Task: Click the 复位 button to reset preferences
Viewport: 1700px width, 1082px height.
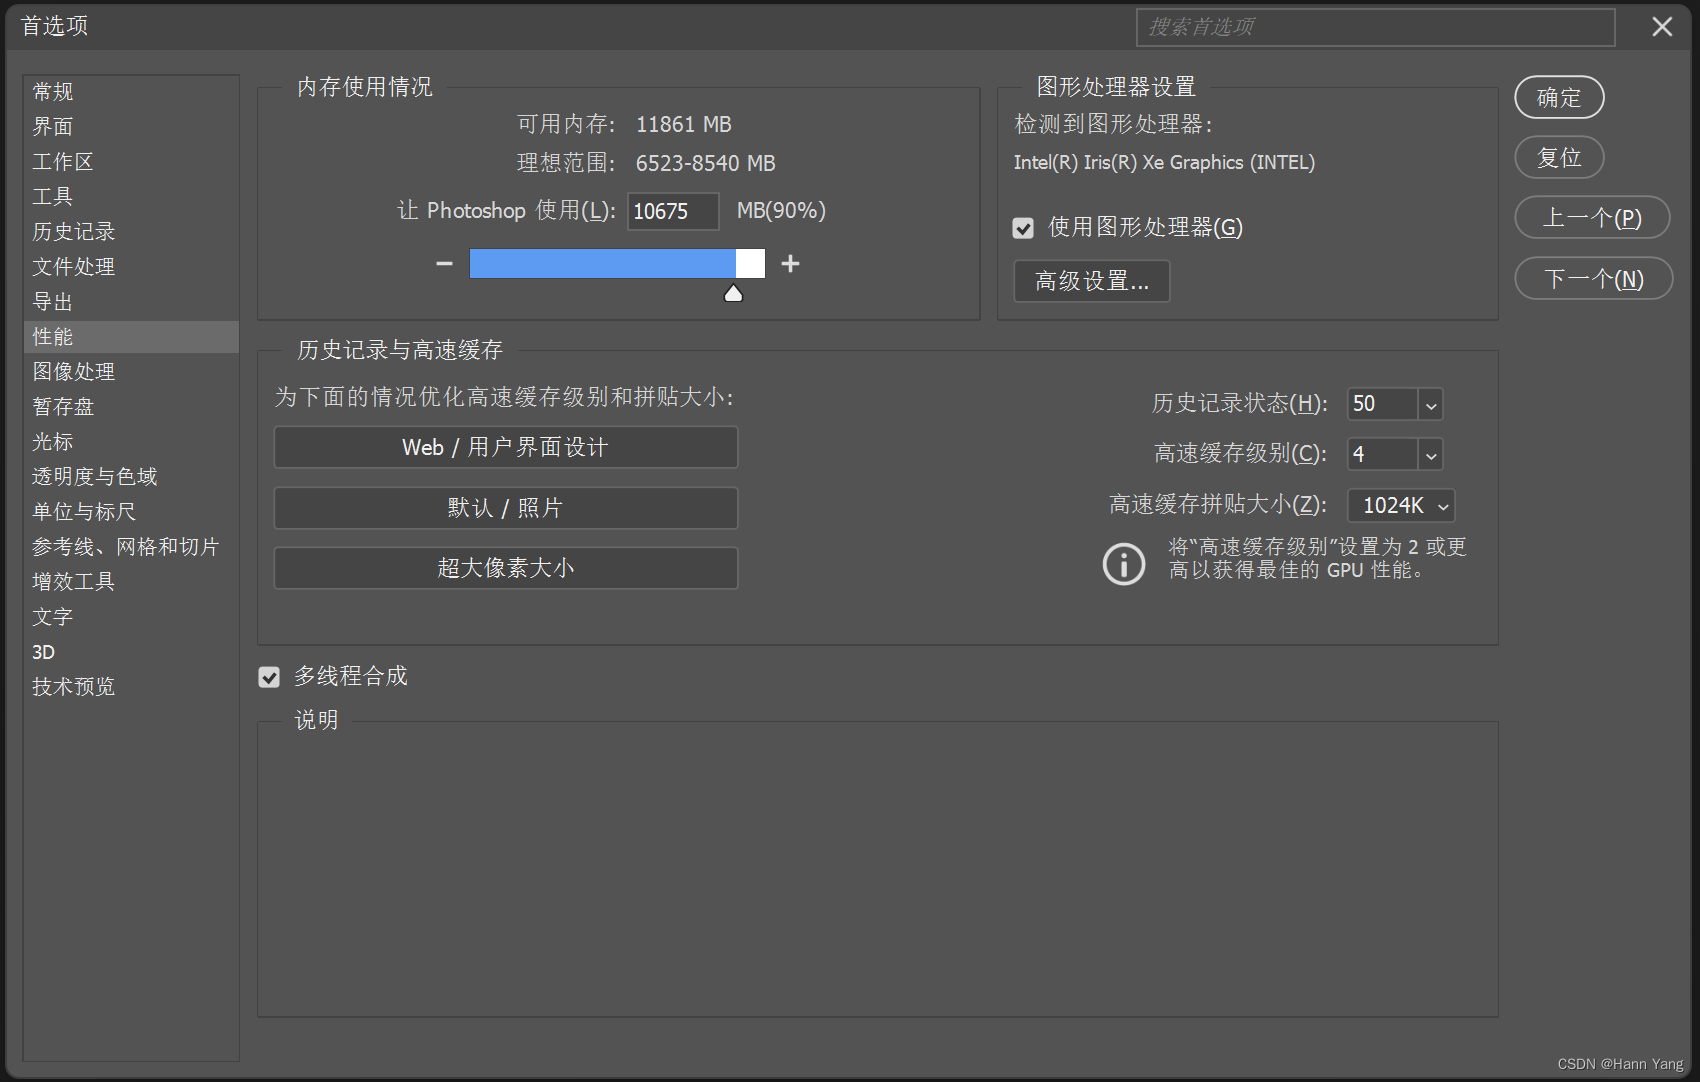Action: (1558, 157)
